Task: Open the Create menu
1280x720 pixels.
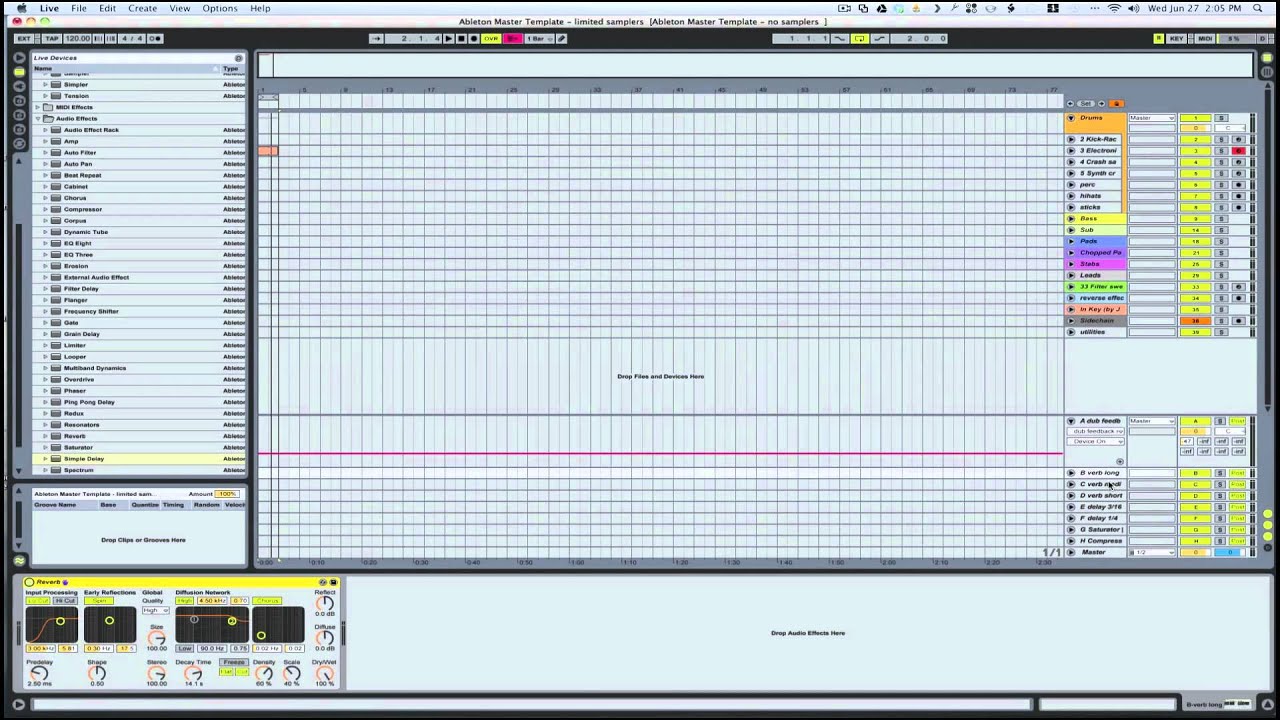Action: (142, 8)
